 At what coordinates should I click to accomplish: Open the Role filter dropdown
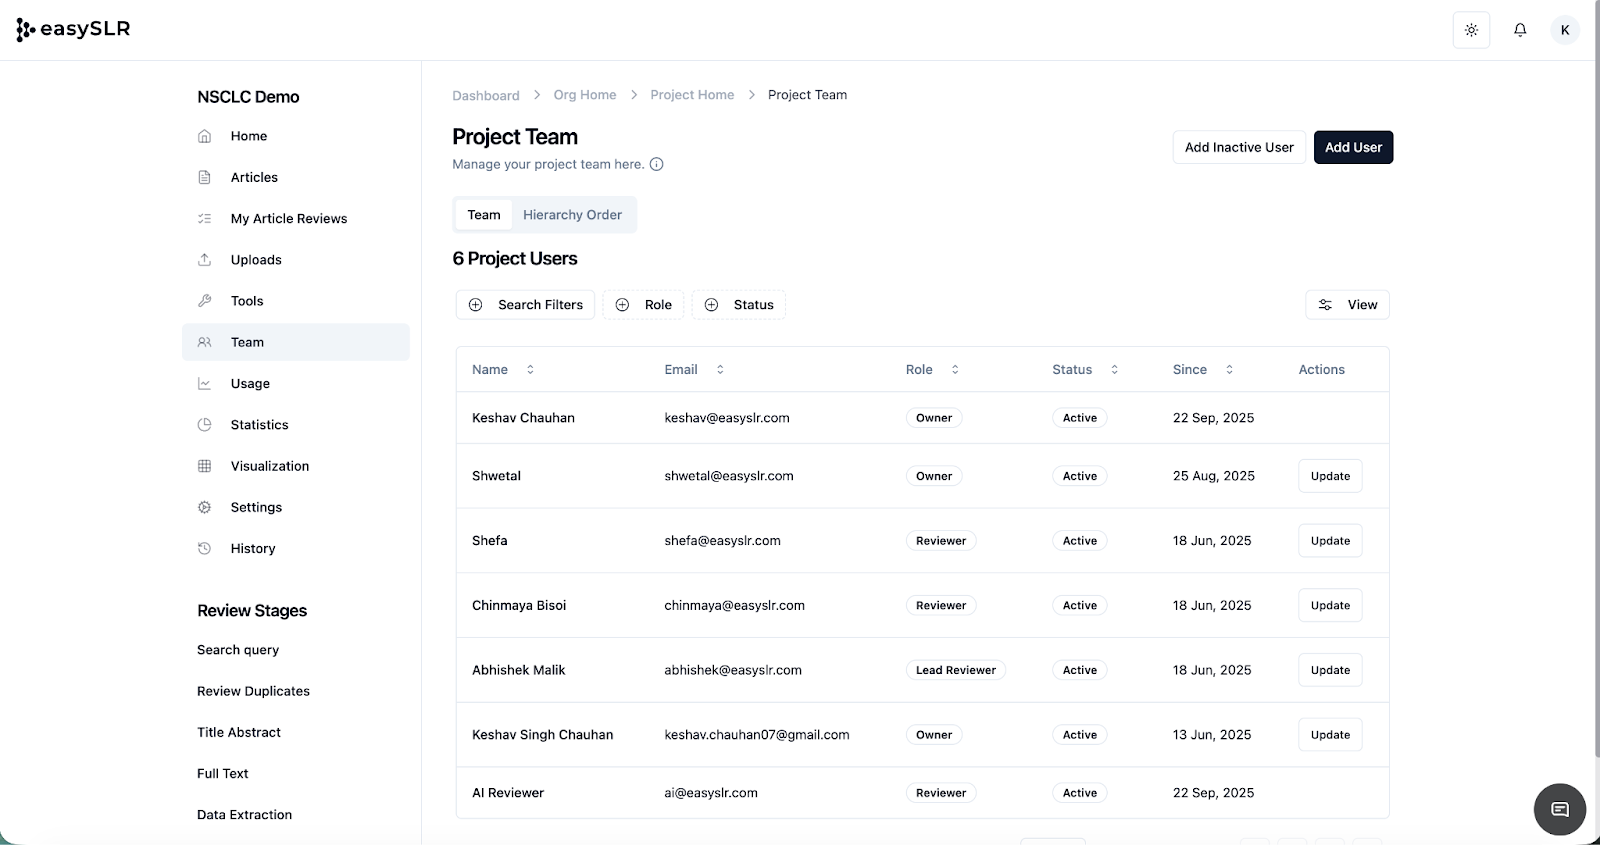click(644, 305)
